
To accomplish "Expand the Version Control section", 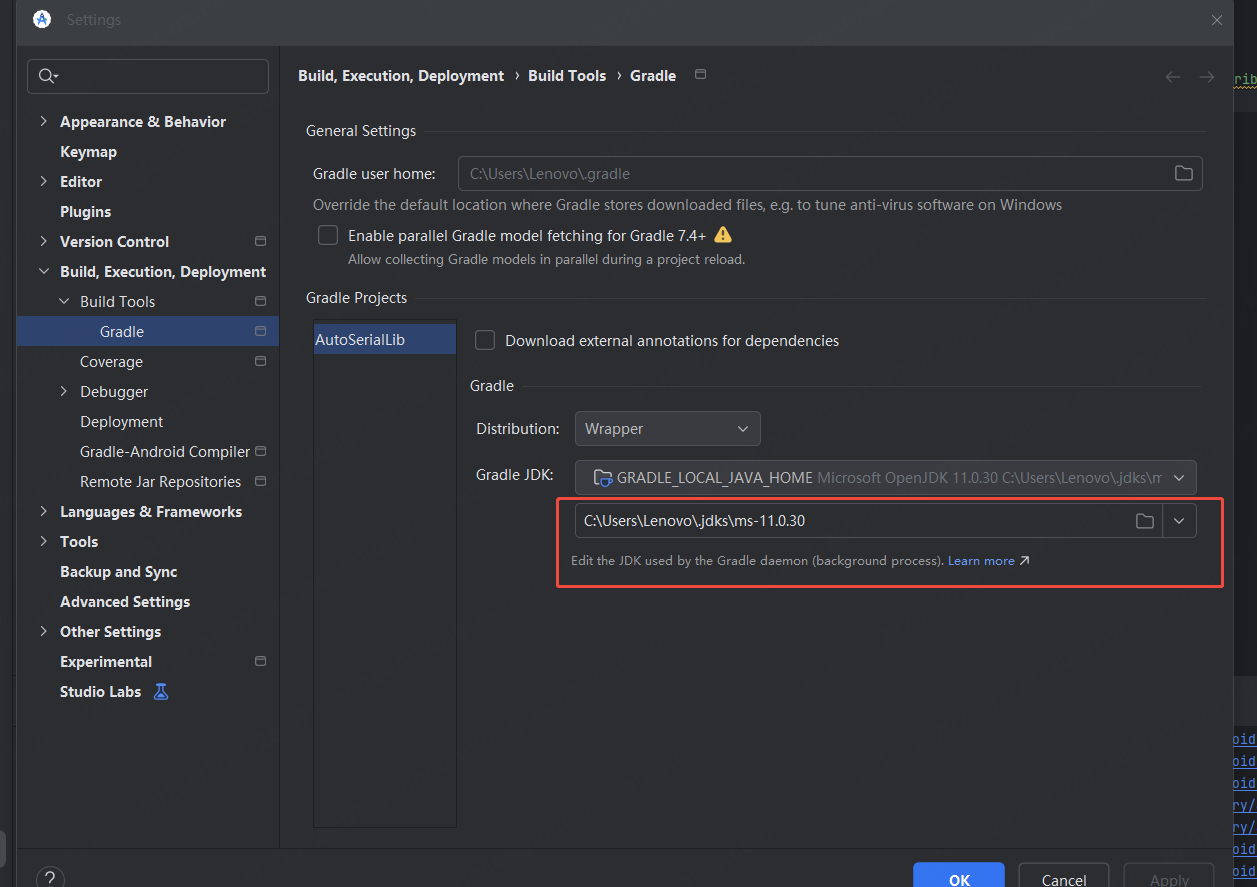I will (x=43, y=241).
